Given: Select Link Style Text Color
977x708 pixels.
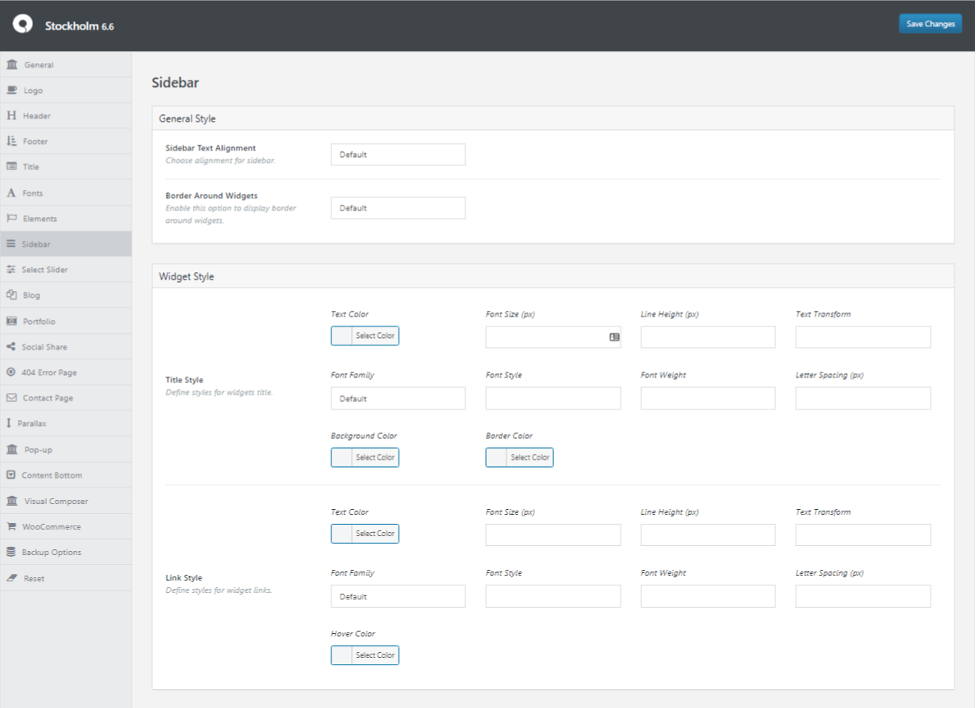Looking at the screenshot, I should (365, 533).
